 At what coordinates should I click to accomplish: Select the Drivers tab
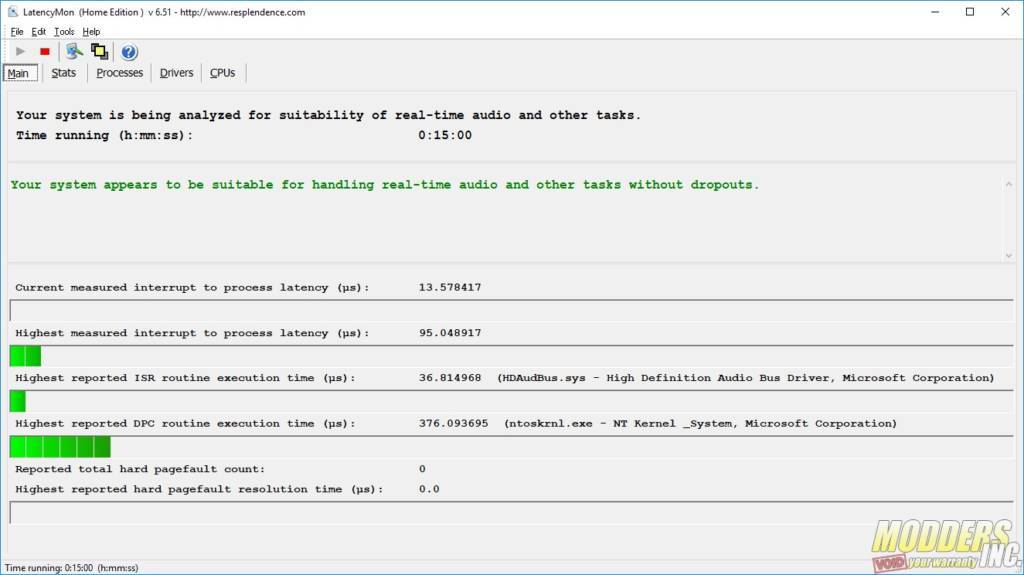pos(177,73)
